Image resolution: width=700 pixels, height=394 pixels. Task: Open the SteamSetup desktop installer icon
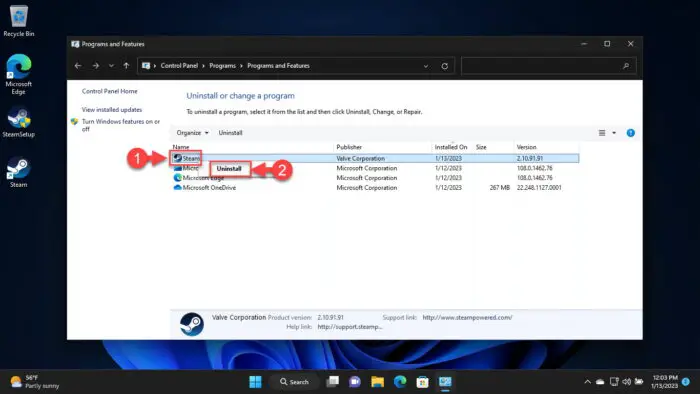[x=18, y=122]
